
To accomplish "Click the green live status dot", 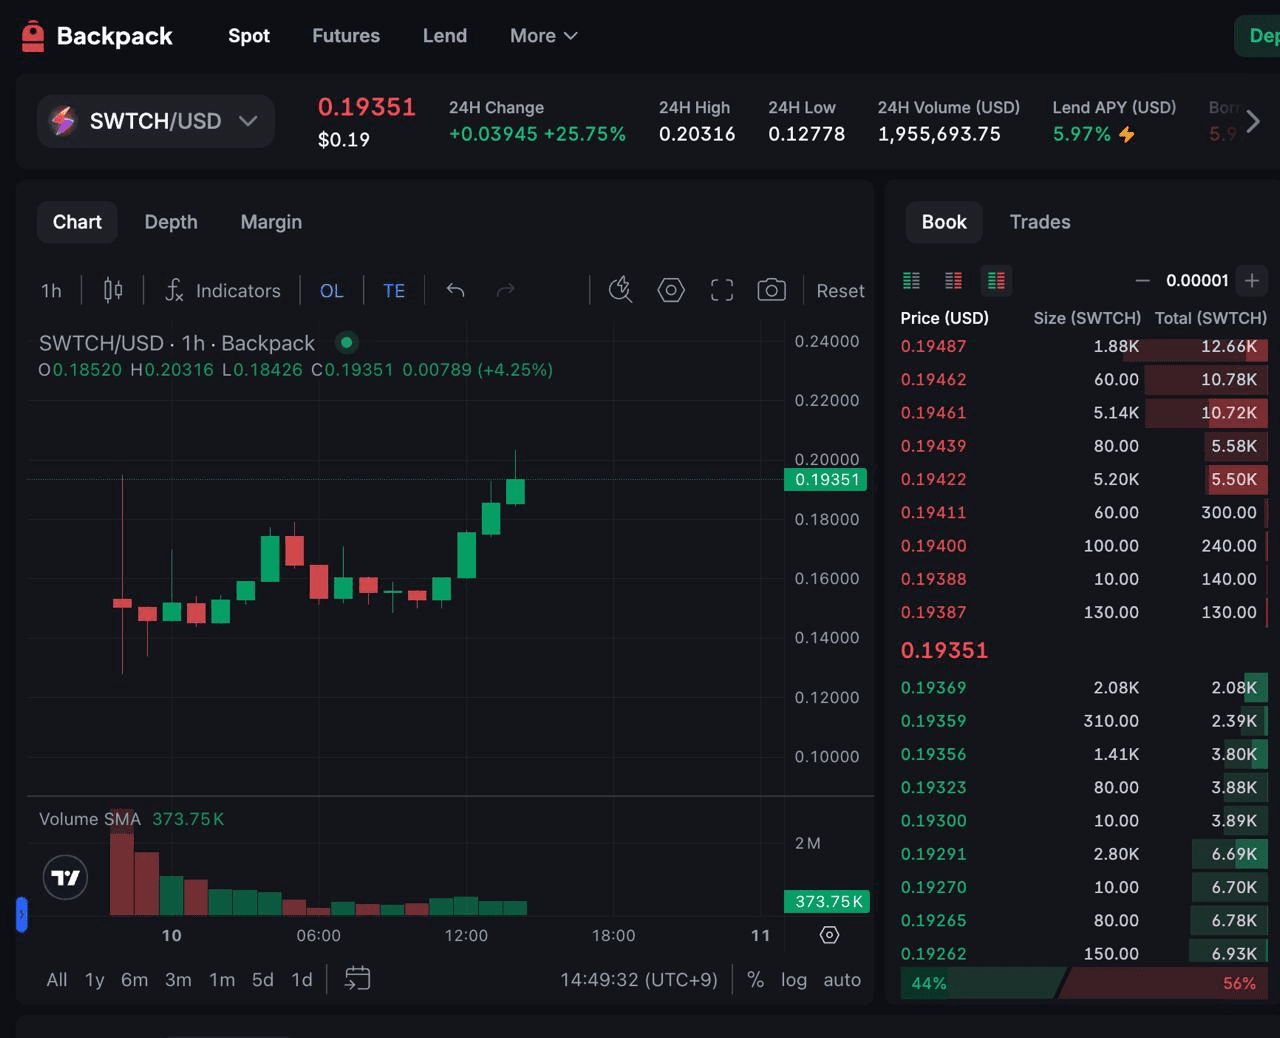I will [347, 342].
